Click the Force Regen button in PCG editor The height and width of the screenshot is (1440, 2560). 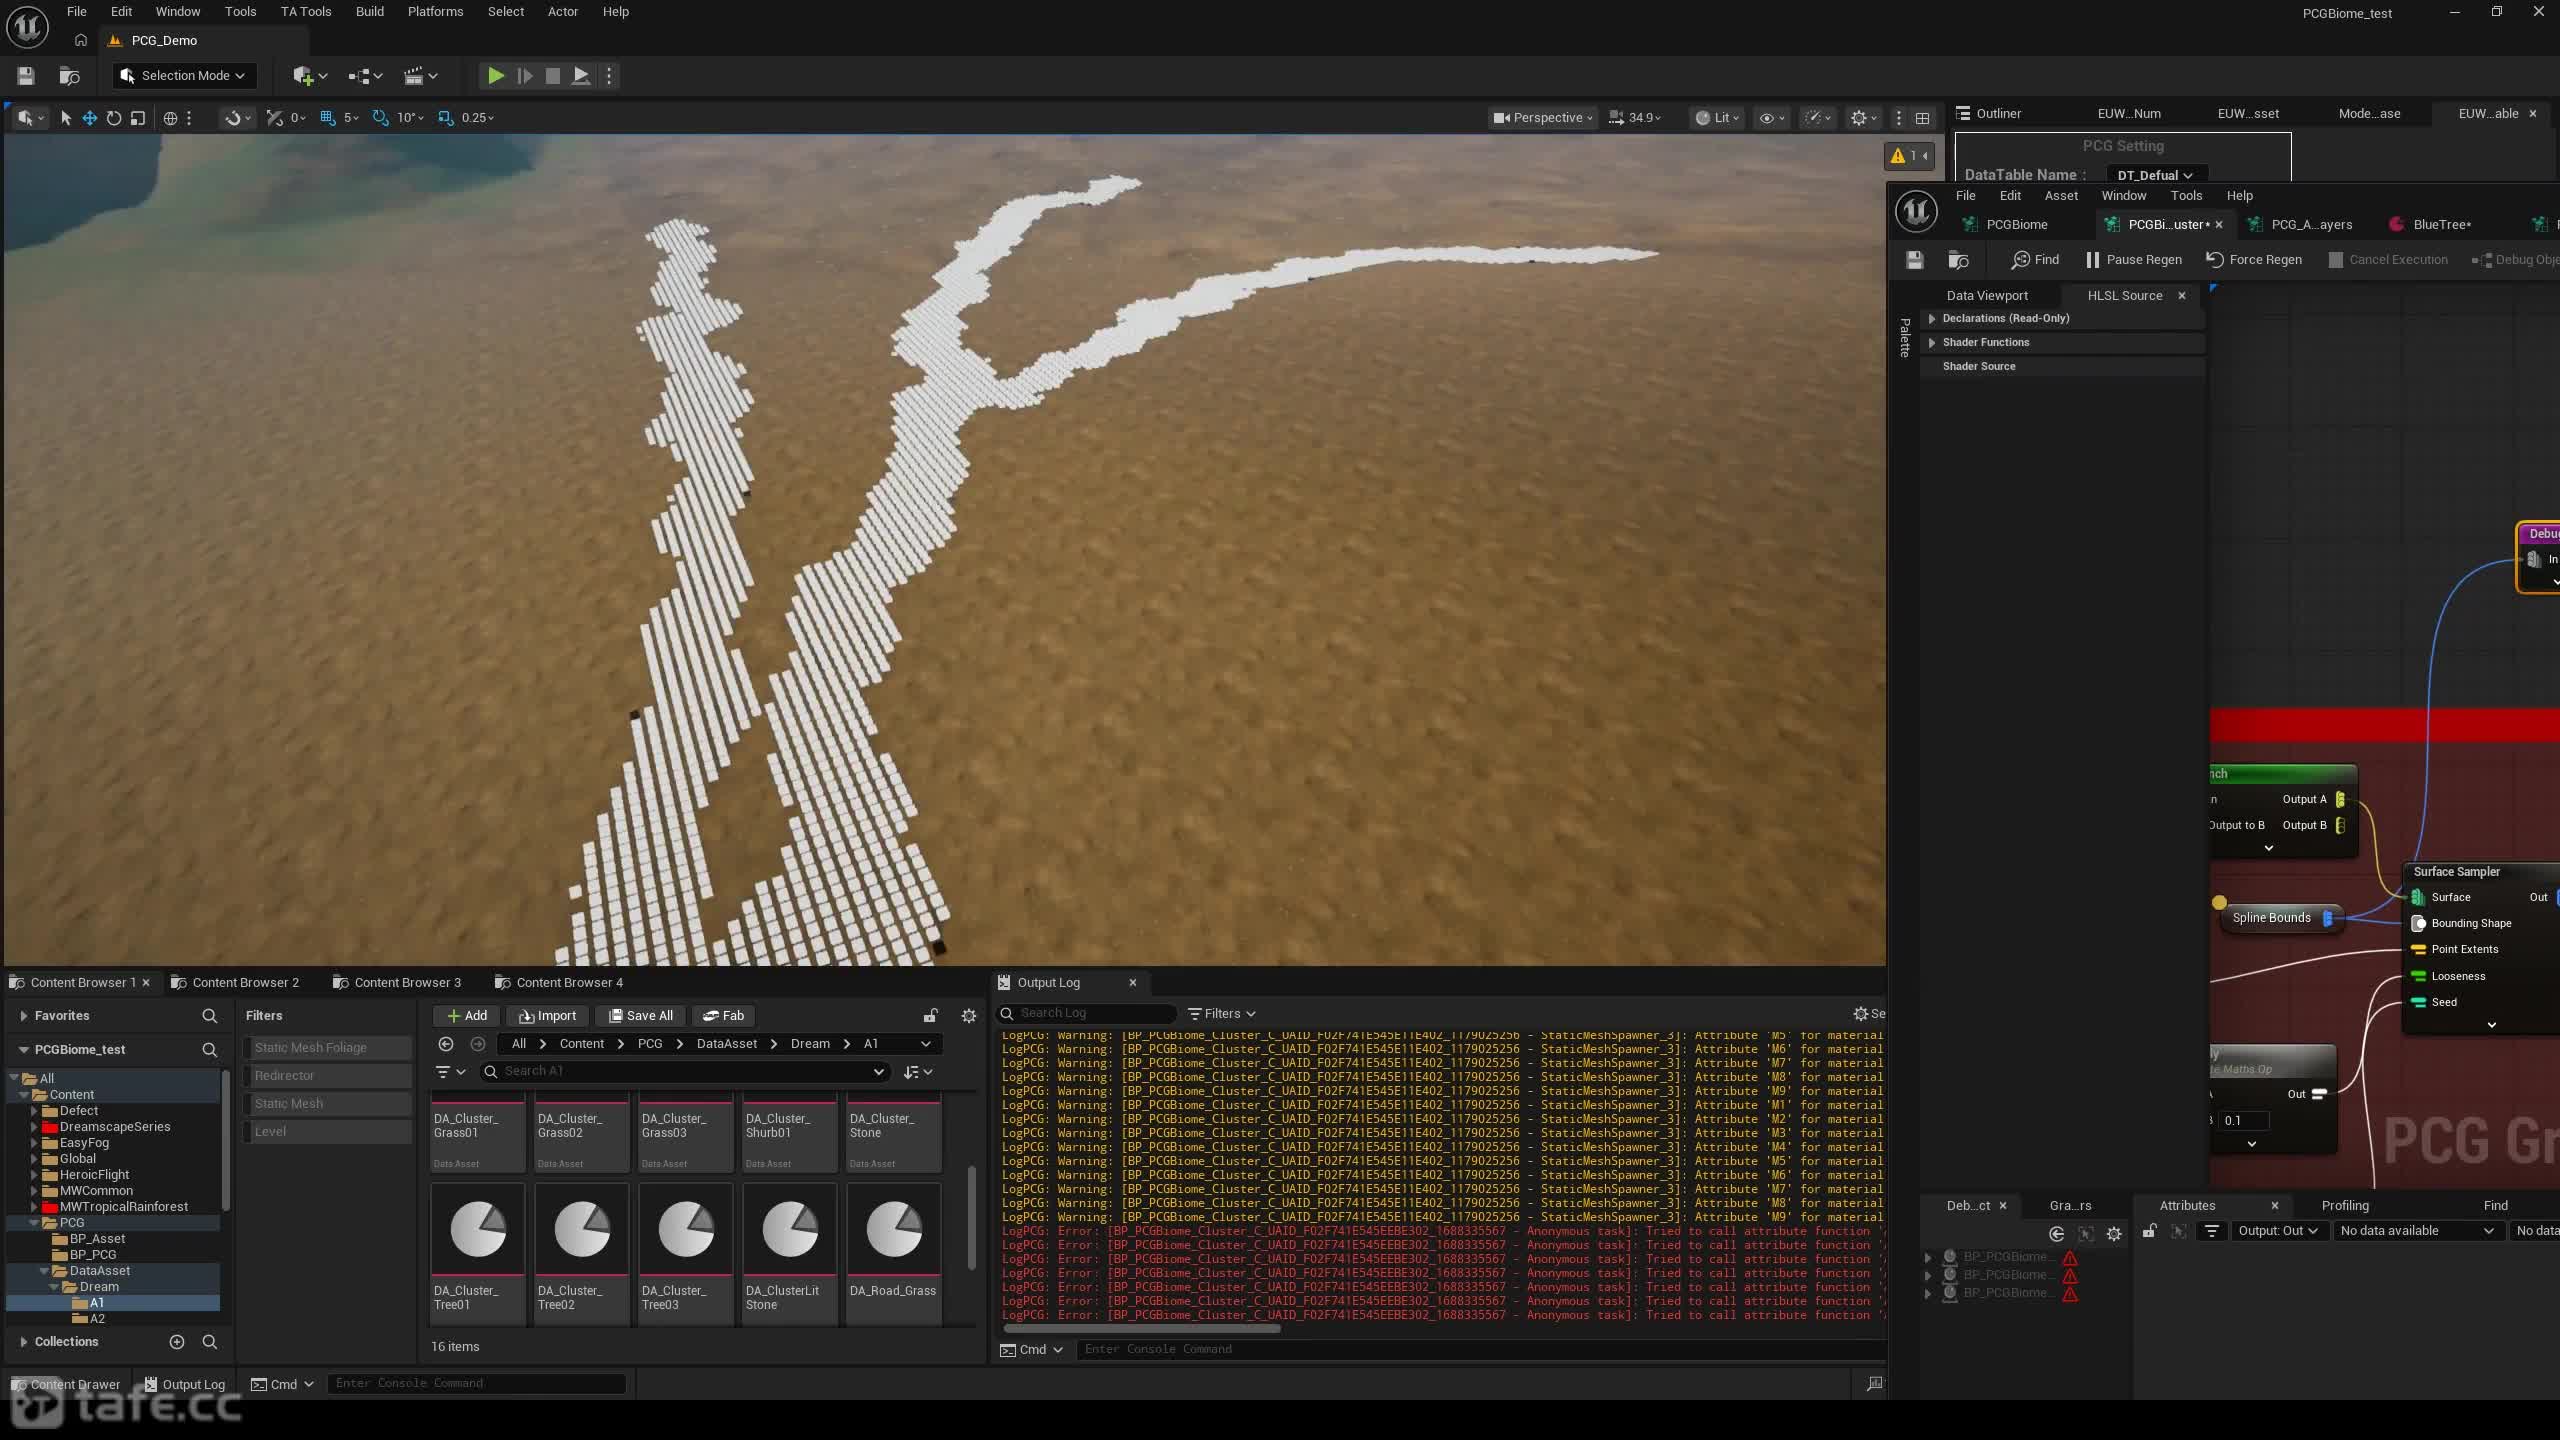tap(2253, 260)
